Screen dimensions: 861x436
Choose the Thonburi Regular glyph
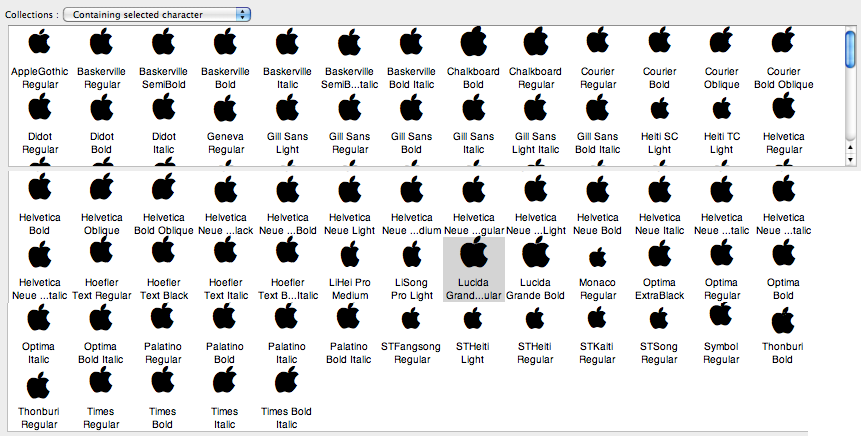coord(38,385)
